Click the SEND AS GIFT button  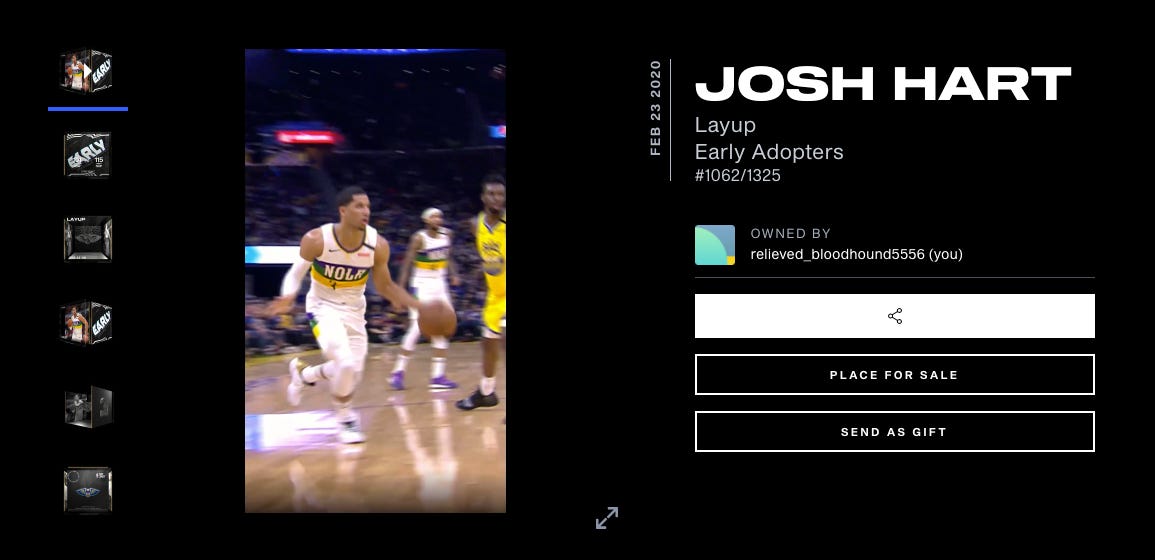(x=894, y=432)
